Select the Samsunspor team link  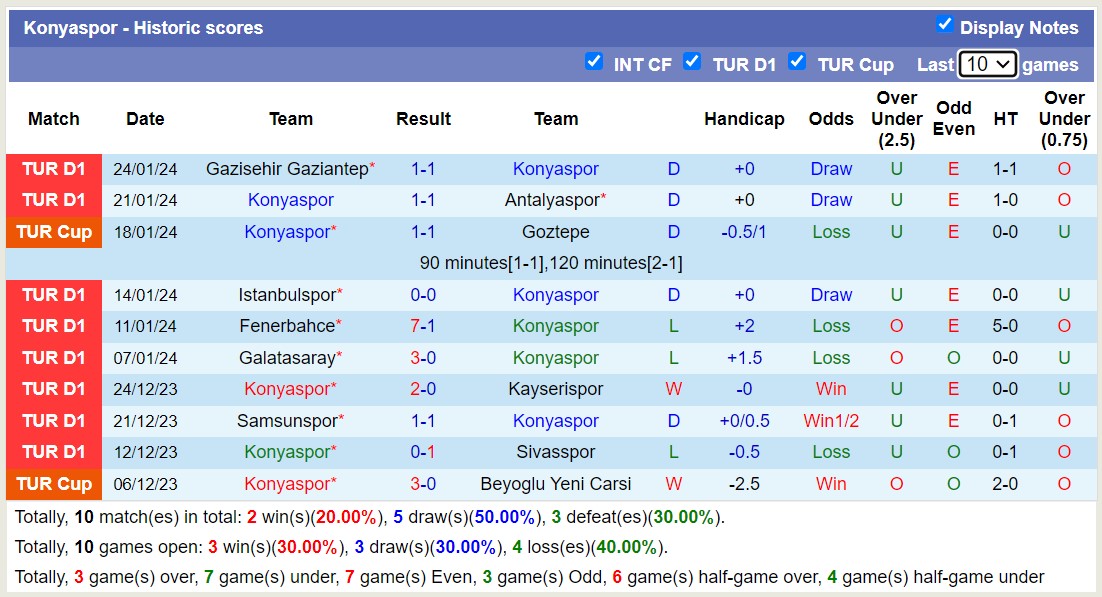tap(290, 420)
